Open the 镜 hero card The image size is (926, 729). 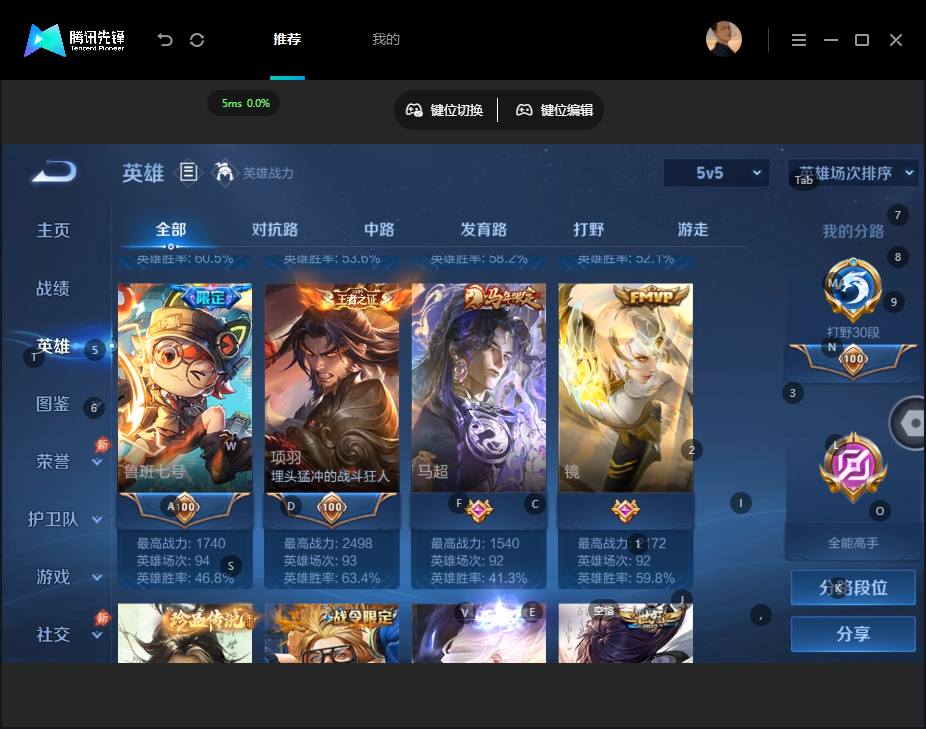[625, 388]
